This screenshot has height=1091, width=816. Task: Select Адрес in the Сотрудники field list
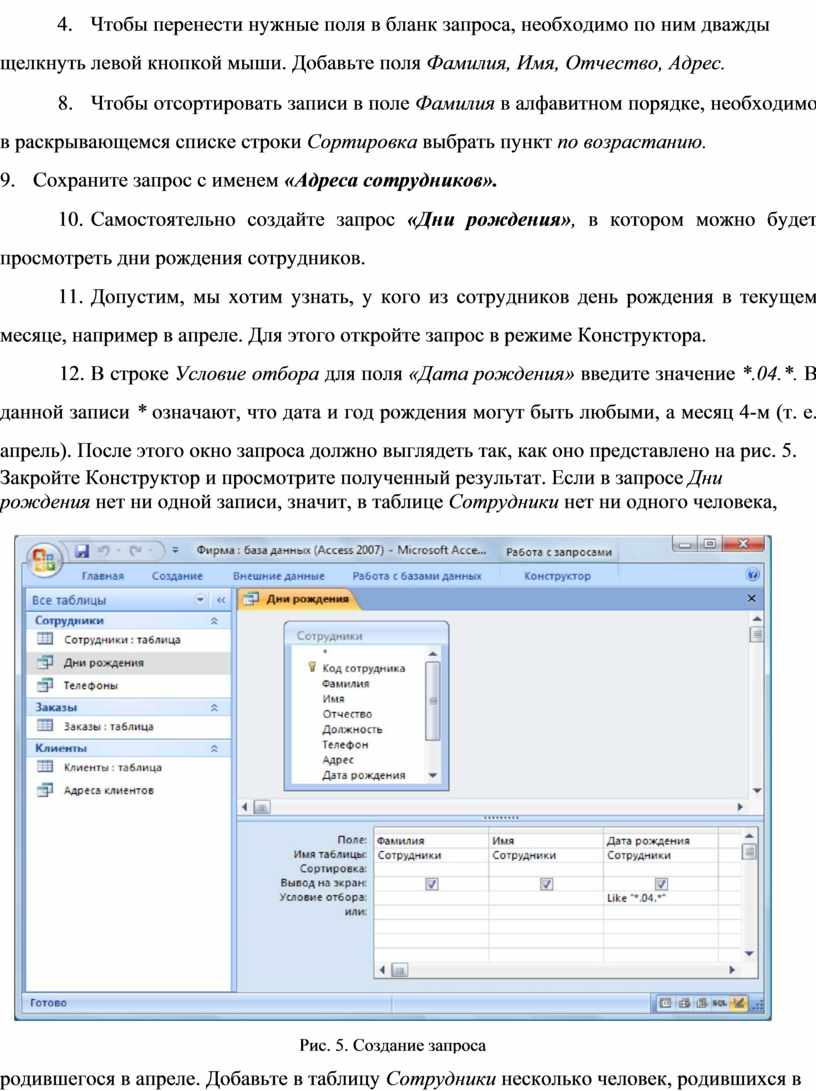tap(338, 760)
